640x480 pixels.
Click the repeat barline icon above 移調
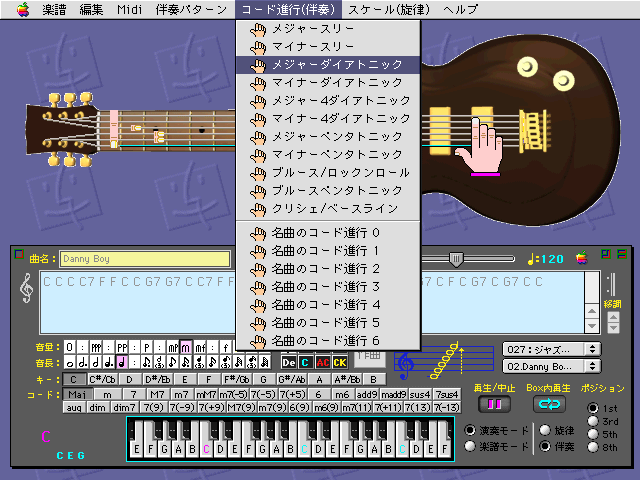[611, 284]
